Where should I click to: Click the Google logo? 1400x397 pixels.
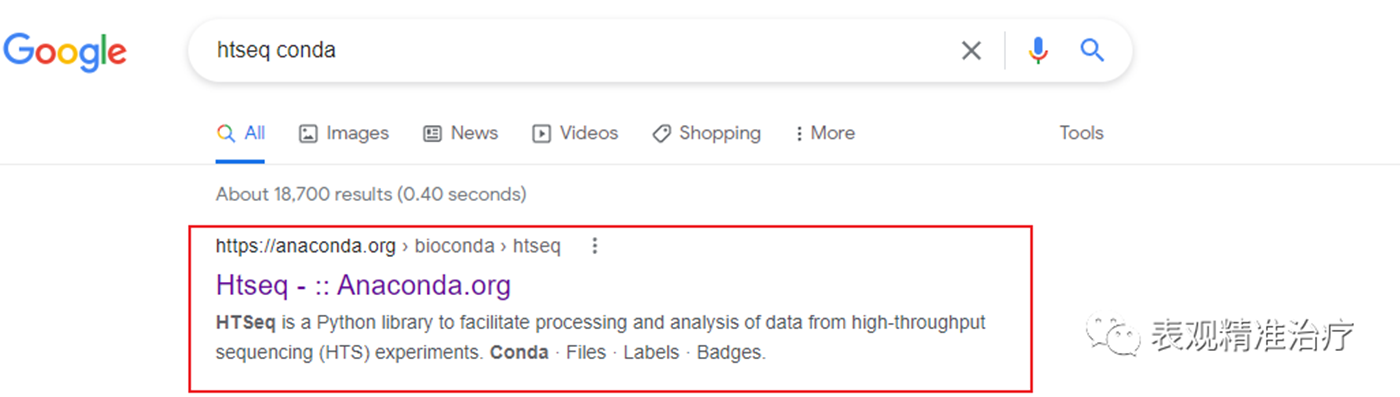[x=65, y=52]
